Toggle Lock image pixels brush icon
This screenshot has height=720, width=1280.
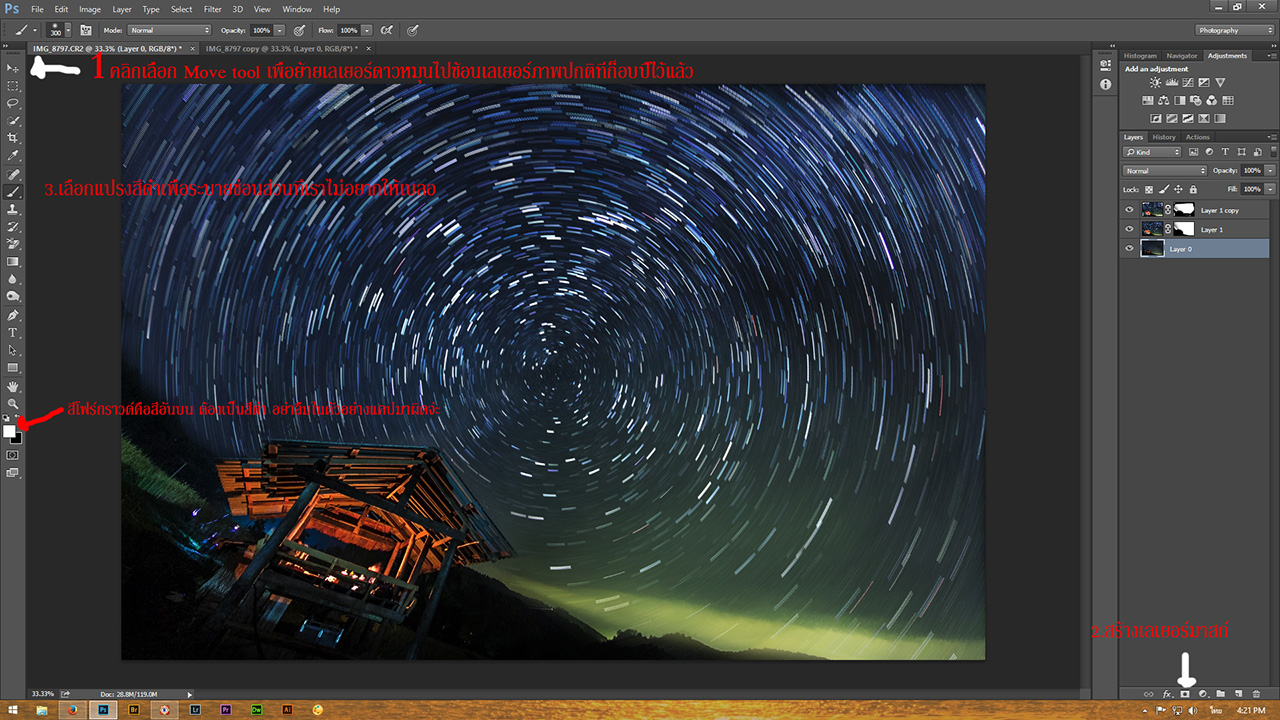tap(1163, 189)
